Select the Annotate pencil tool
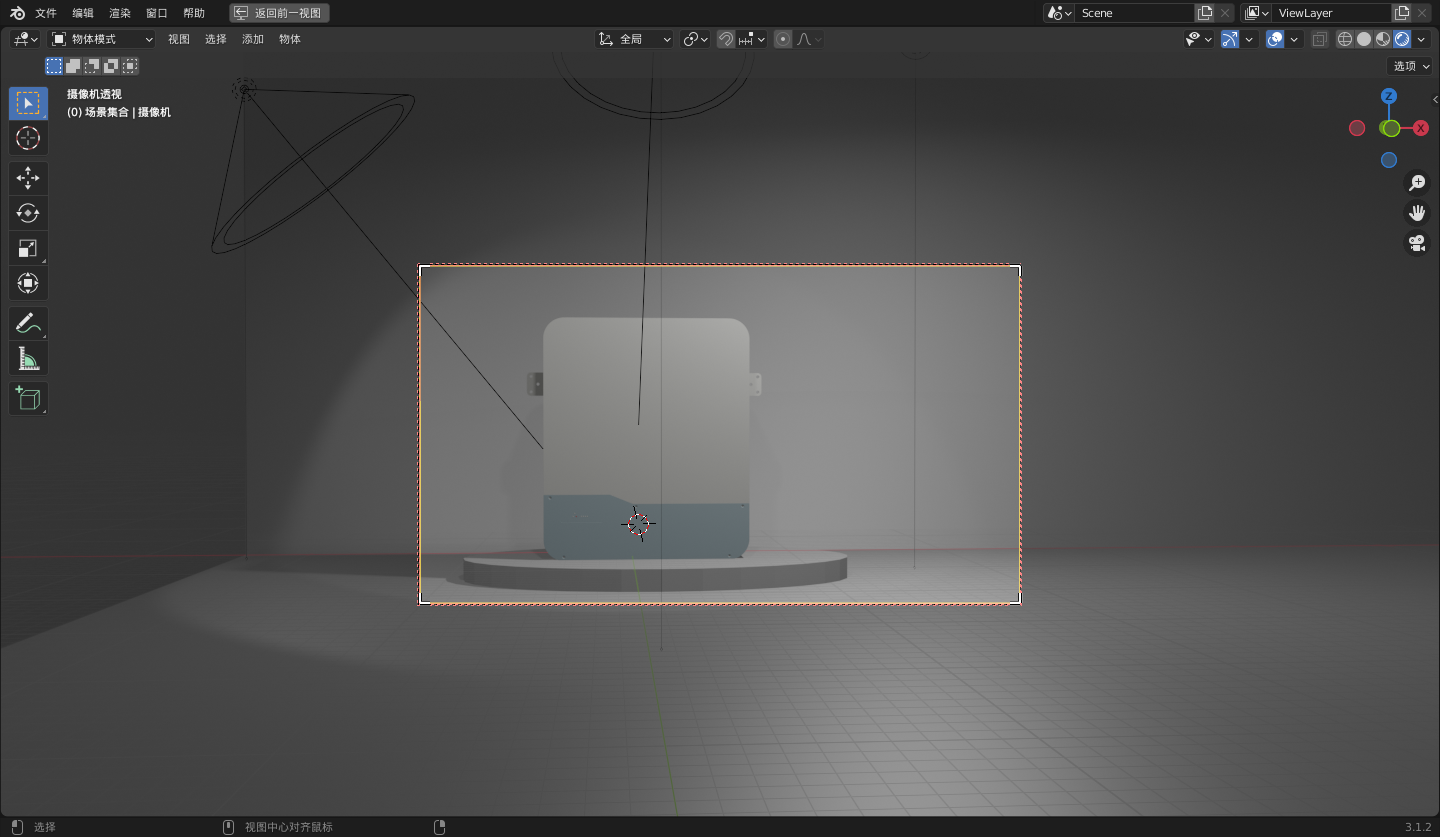This screenshot has width=1440, height=837. [28, 323]
